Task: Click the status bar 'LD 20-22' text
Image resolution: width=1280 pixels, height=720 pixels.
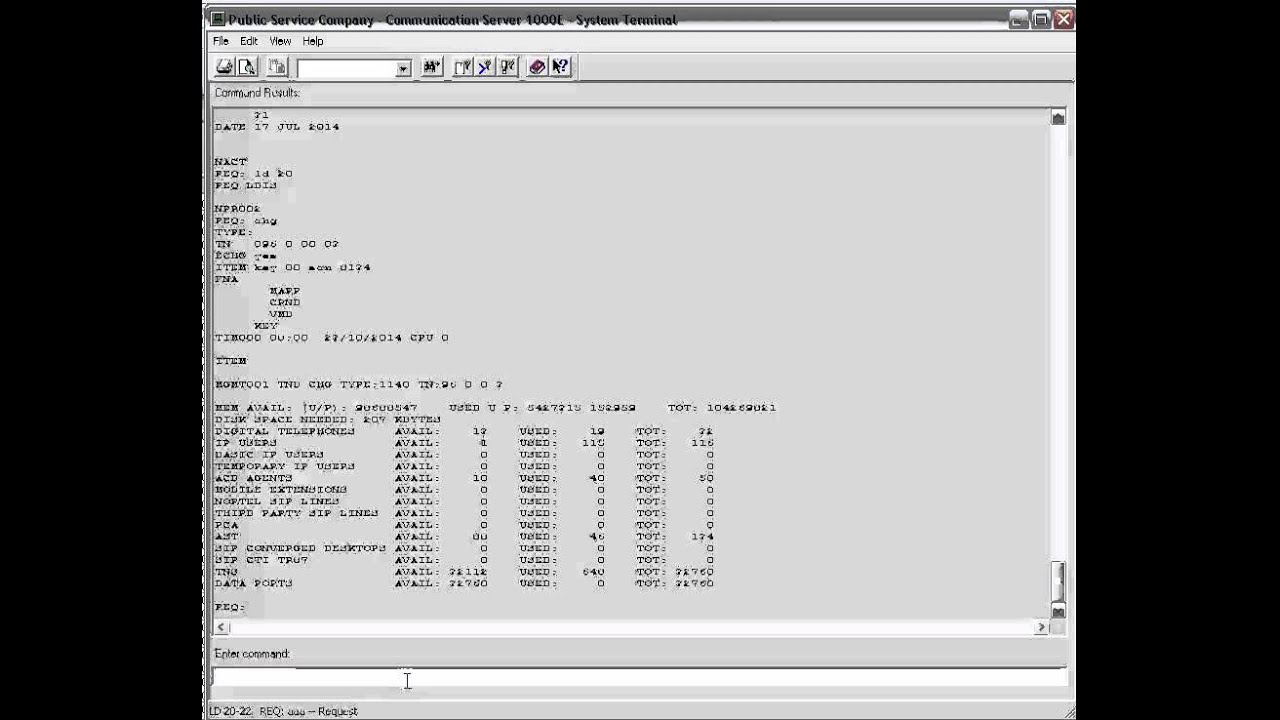Action: (x=231, y=711)
